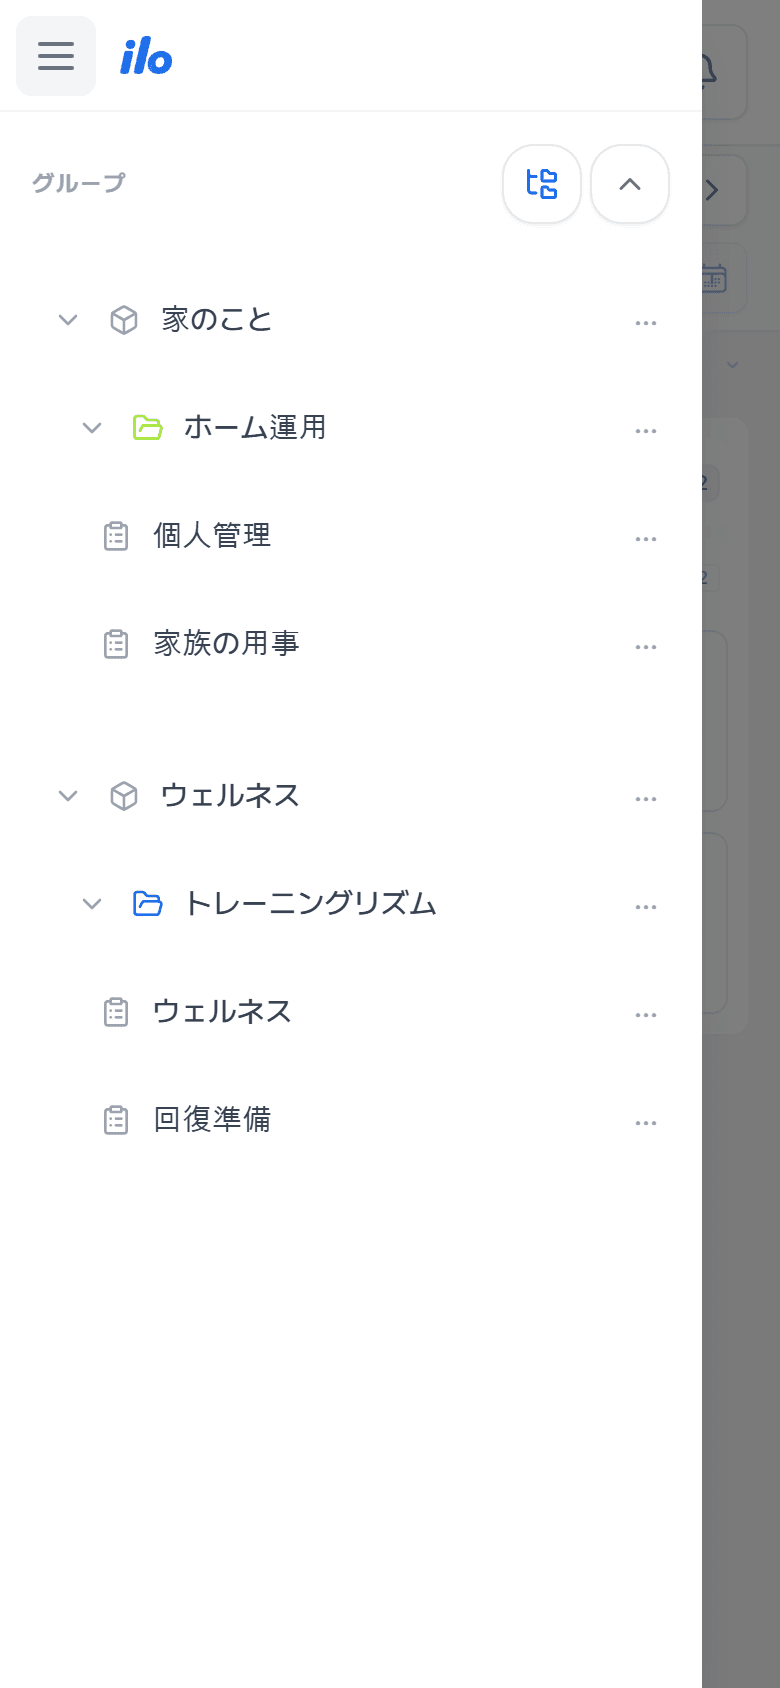Screen dimensions: 780x1688
Task: Open more options for ホーム運用
Action: [x=646, y=431]
